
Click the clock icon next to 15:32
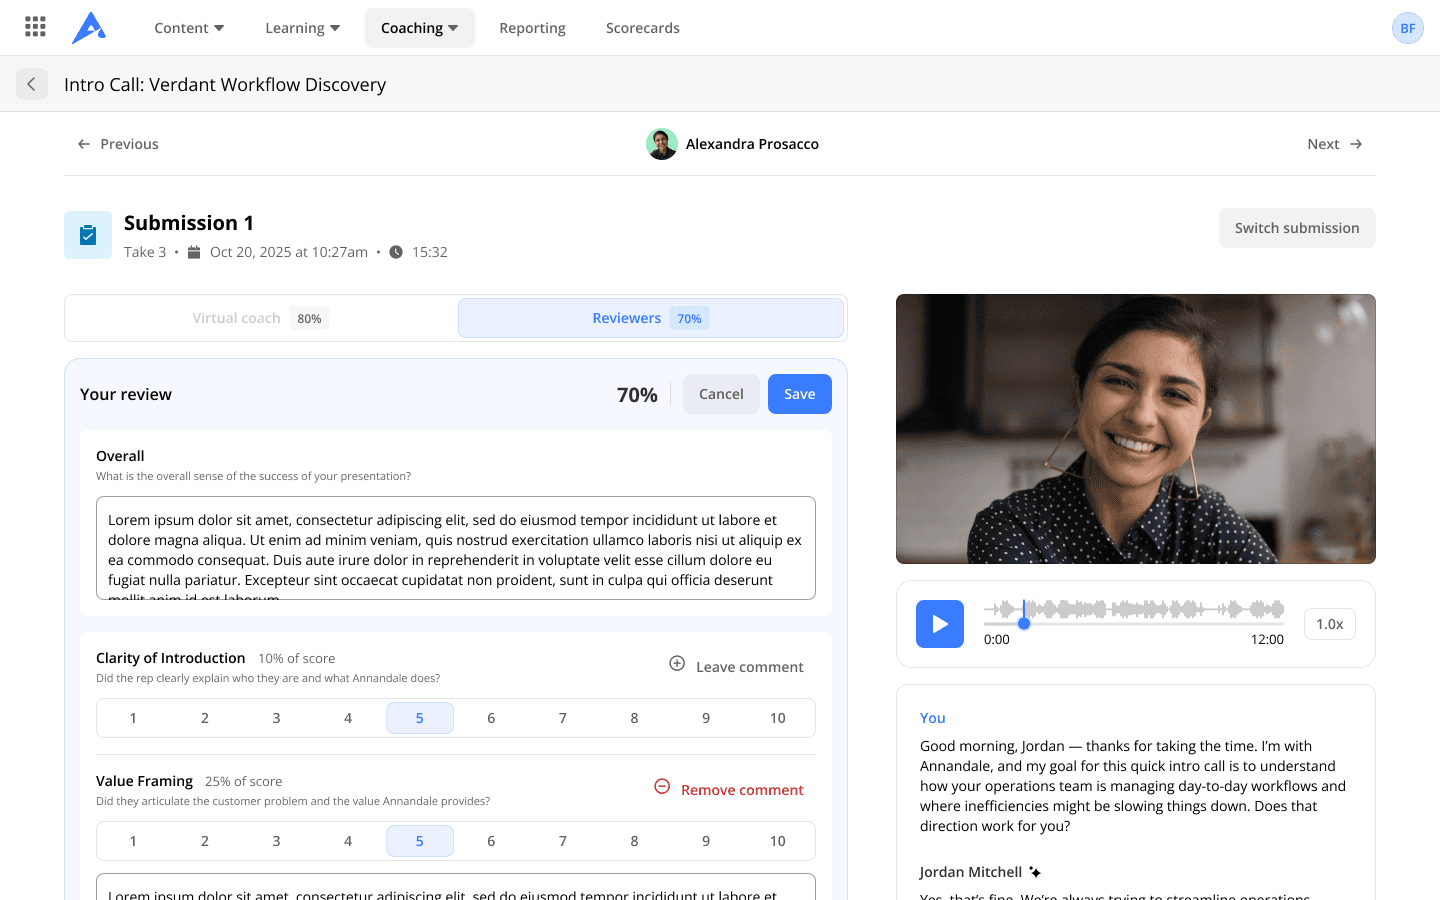[396, 252]
